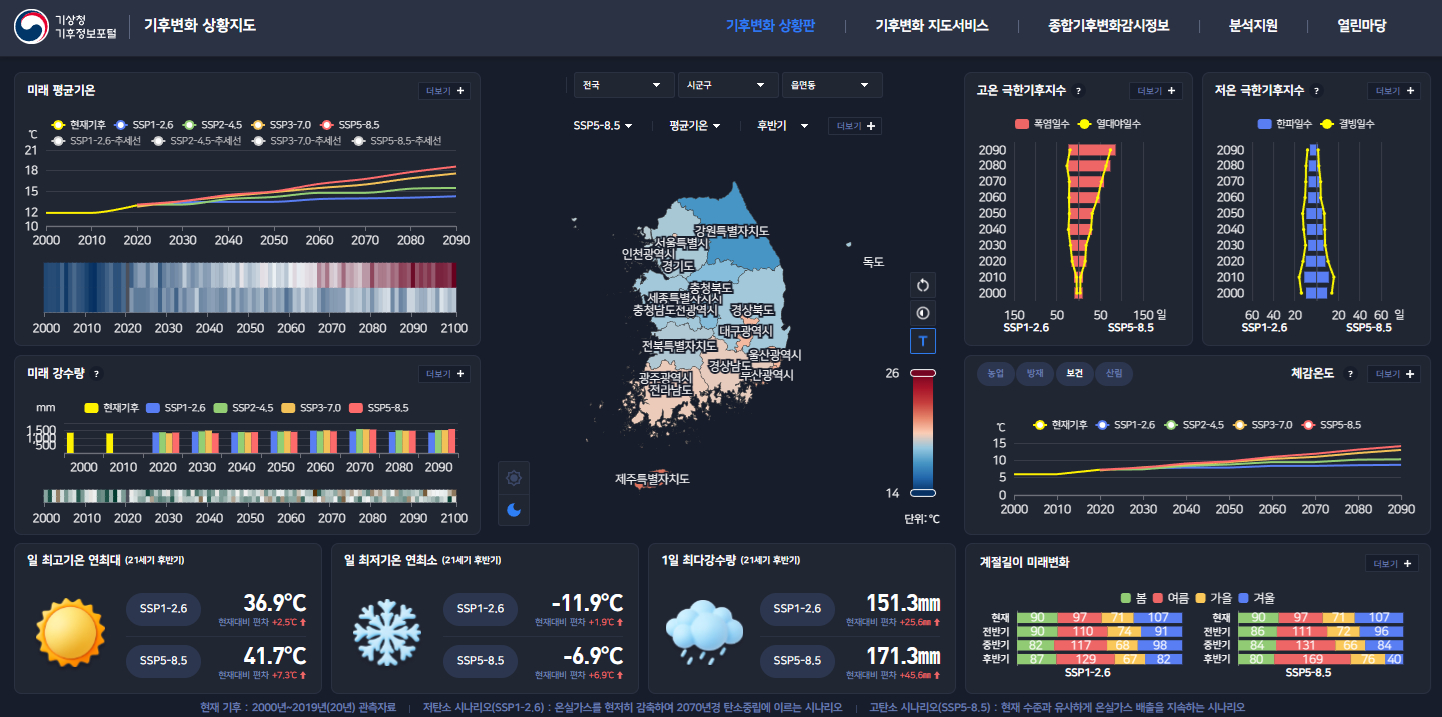The image size is (1442, 717).
Task: Switch to light mode sun icon
Action: 514,478
